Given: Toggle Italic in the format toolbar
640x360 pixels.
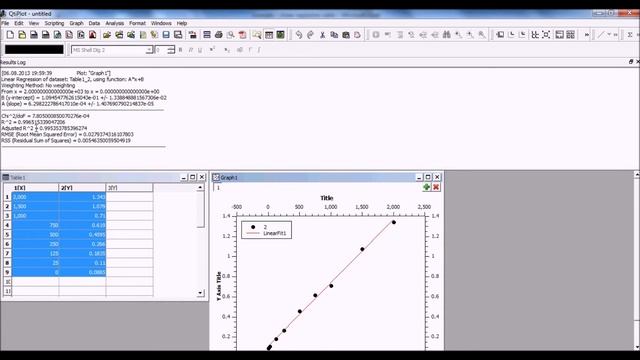Looking at the screenshot, I should (190, 50).
